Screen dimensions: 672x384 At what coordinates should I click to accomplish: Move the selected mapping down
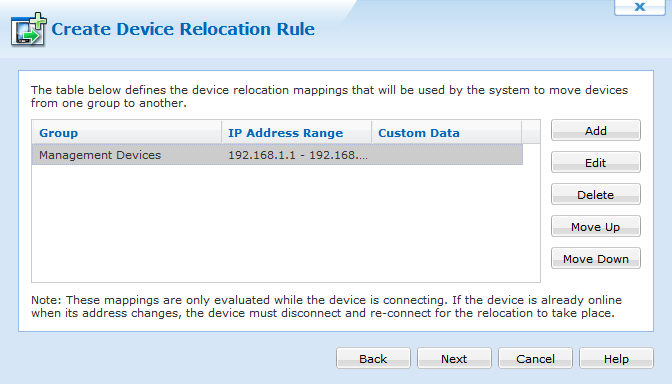[x=596, y=258]
